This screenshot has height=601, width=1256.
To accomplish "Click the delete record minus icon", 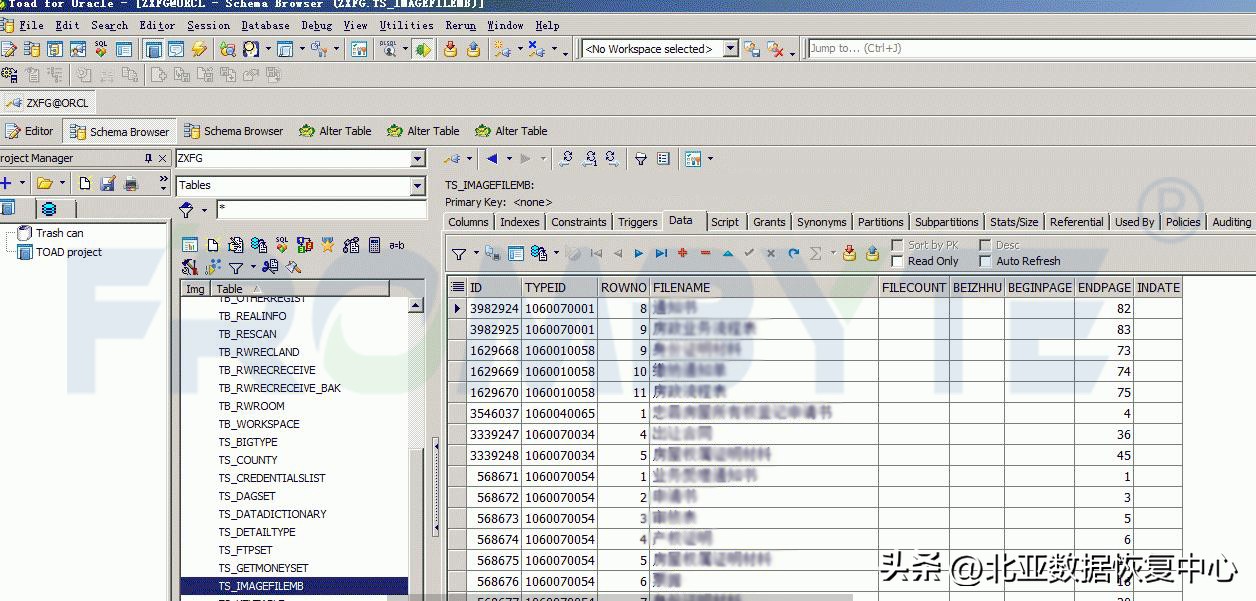I will click(x=706, y=253).
